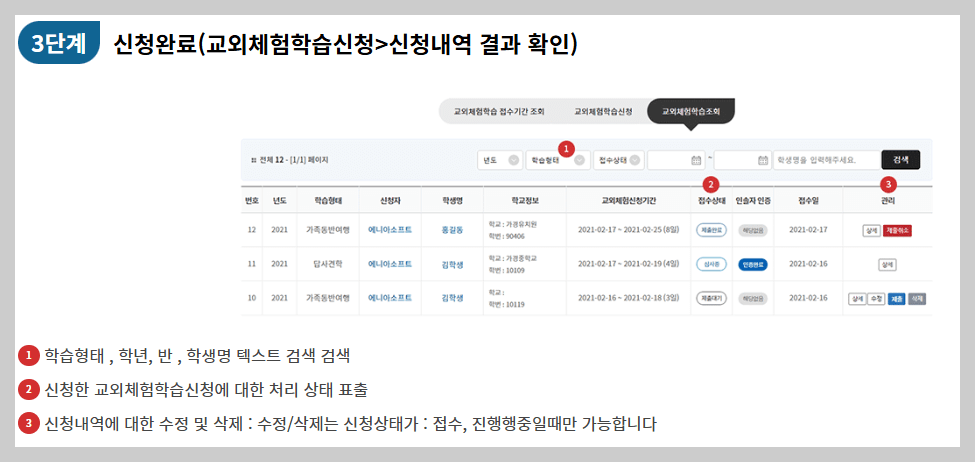
Task: Click the 제출대기 status badge
Action: [x=711, y=298]
